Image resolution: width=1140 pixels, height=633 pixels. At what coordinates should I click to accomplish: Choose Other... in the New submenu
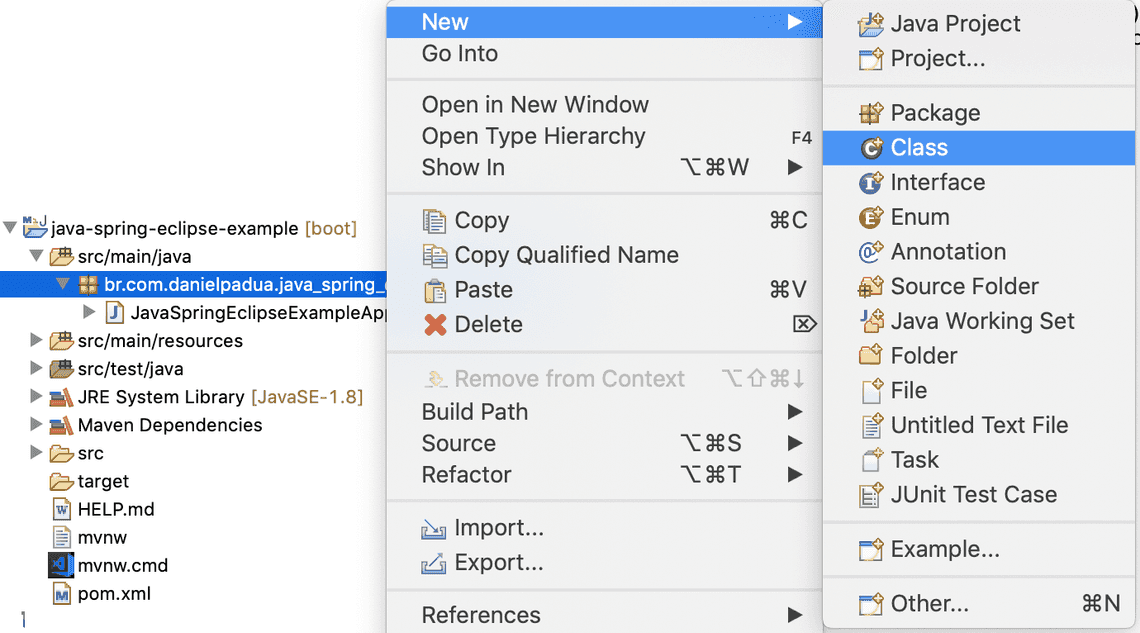[x=929, y=604]
